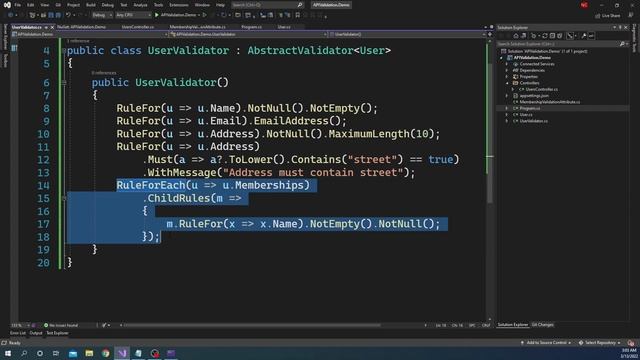Open the Any CPU platform dropdown

(133, 15)
